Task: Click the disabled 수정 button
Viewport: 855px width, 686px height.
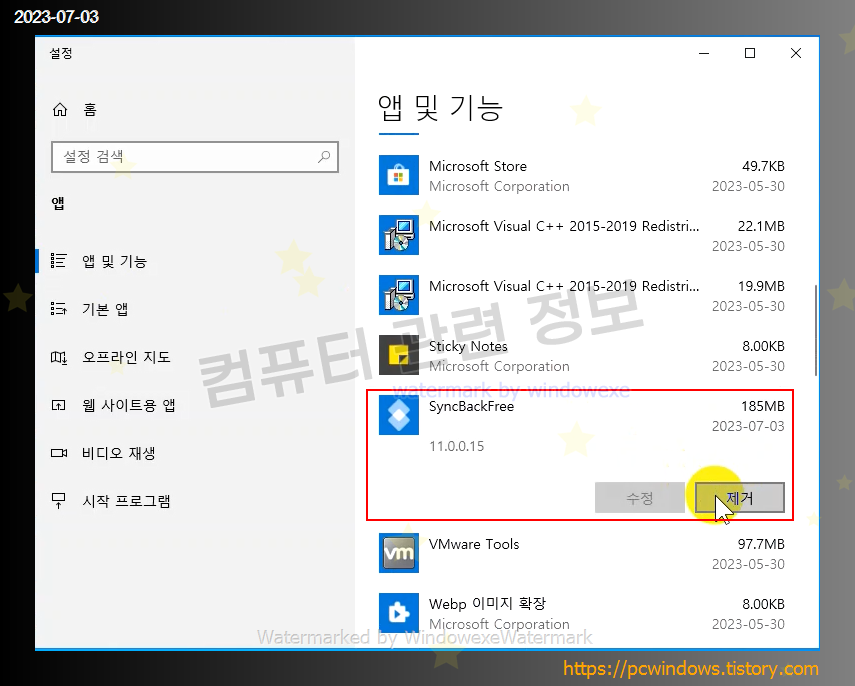Action: [x=640, y=497]
